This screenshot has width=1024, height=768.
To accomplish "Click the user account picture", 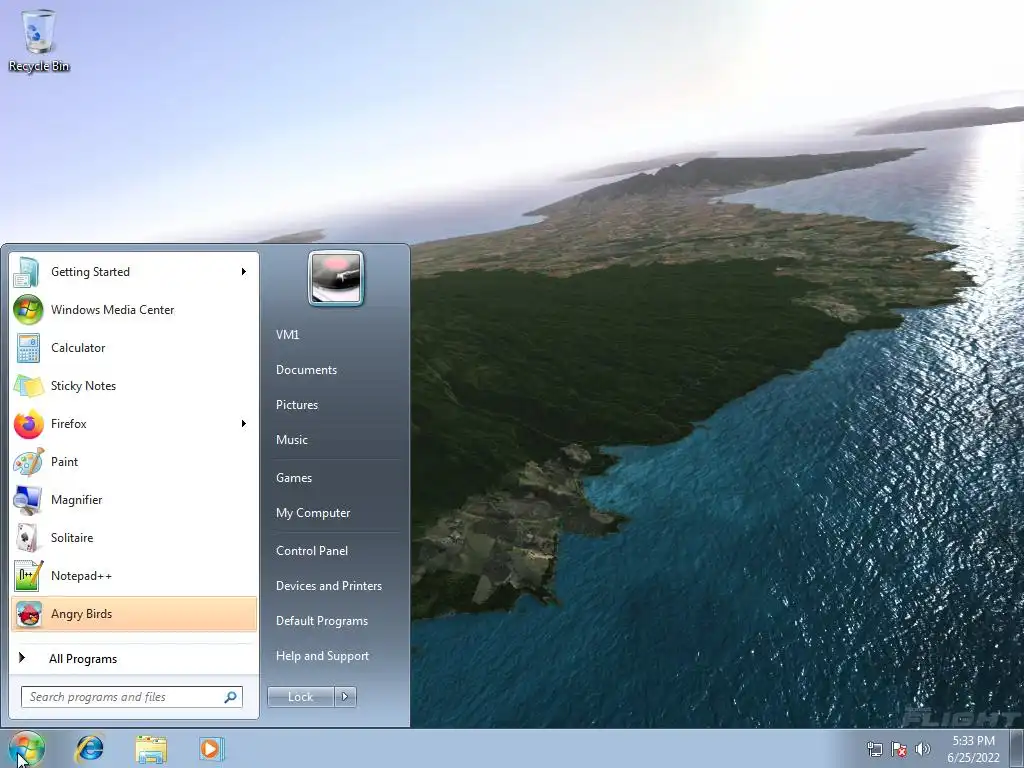I will pyautogui.click(x=336, y=278).
